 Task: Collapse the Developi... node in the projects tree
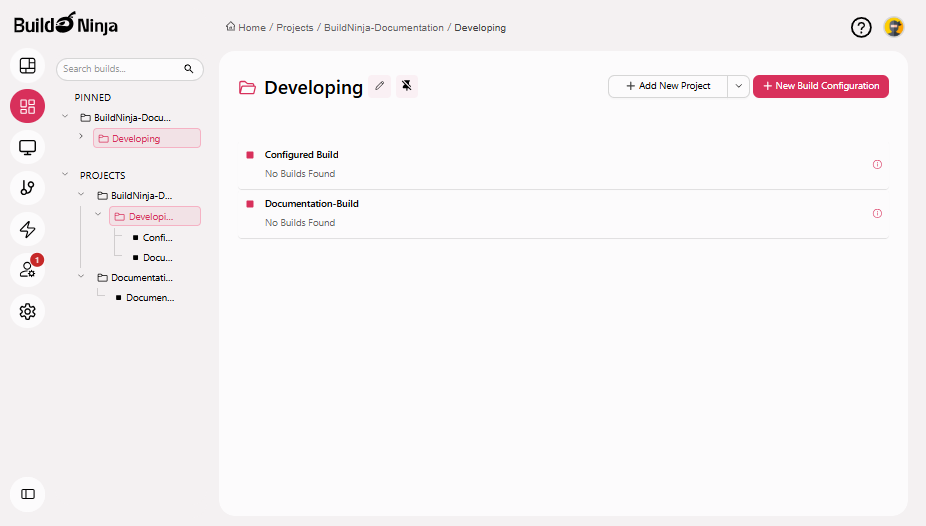click(98, 214)
